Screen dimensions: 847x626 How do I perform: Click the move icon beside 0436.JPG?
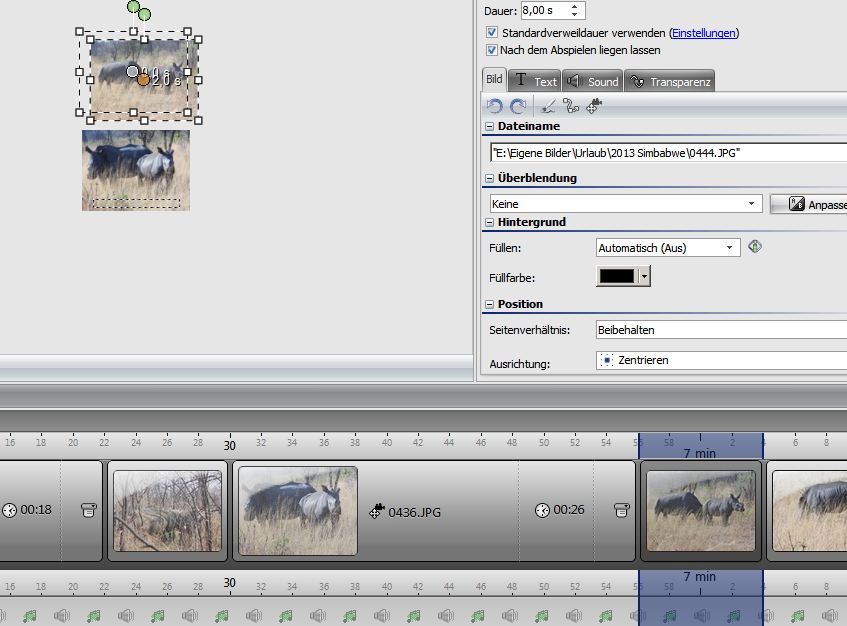pyautogui.click(x=376, y=512)
